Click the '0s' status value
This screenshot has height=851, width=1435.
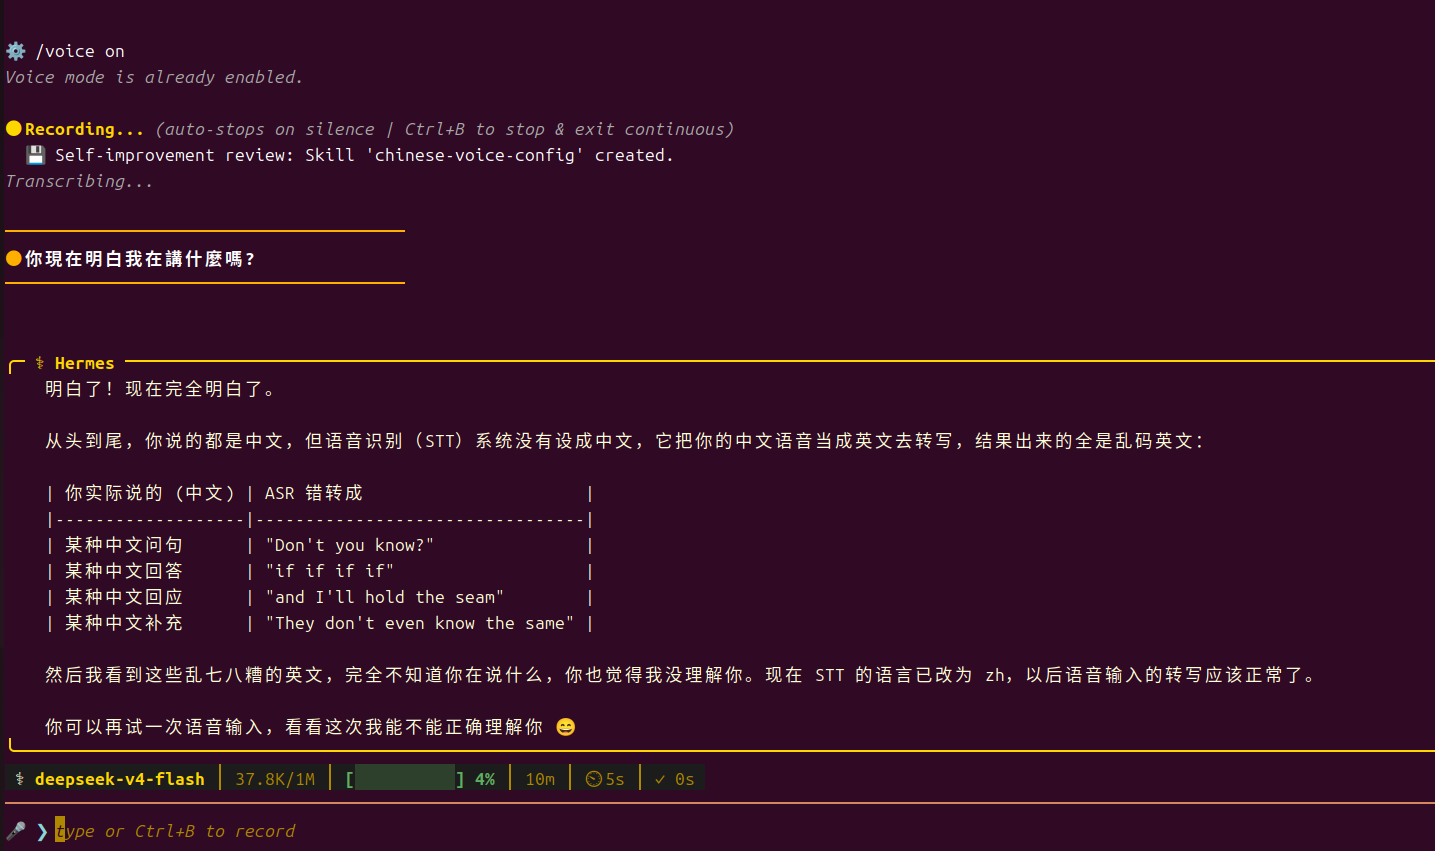click(x=685, y=779)
